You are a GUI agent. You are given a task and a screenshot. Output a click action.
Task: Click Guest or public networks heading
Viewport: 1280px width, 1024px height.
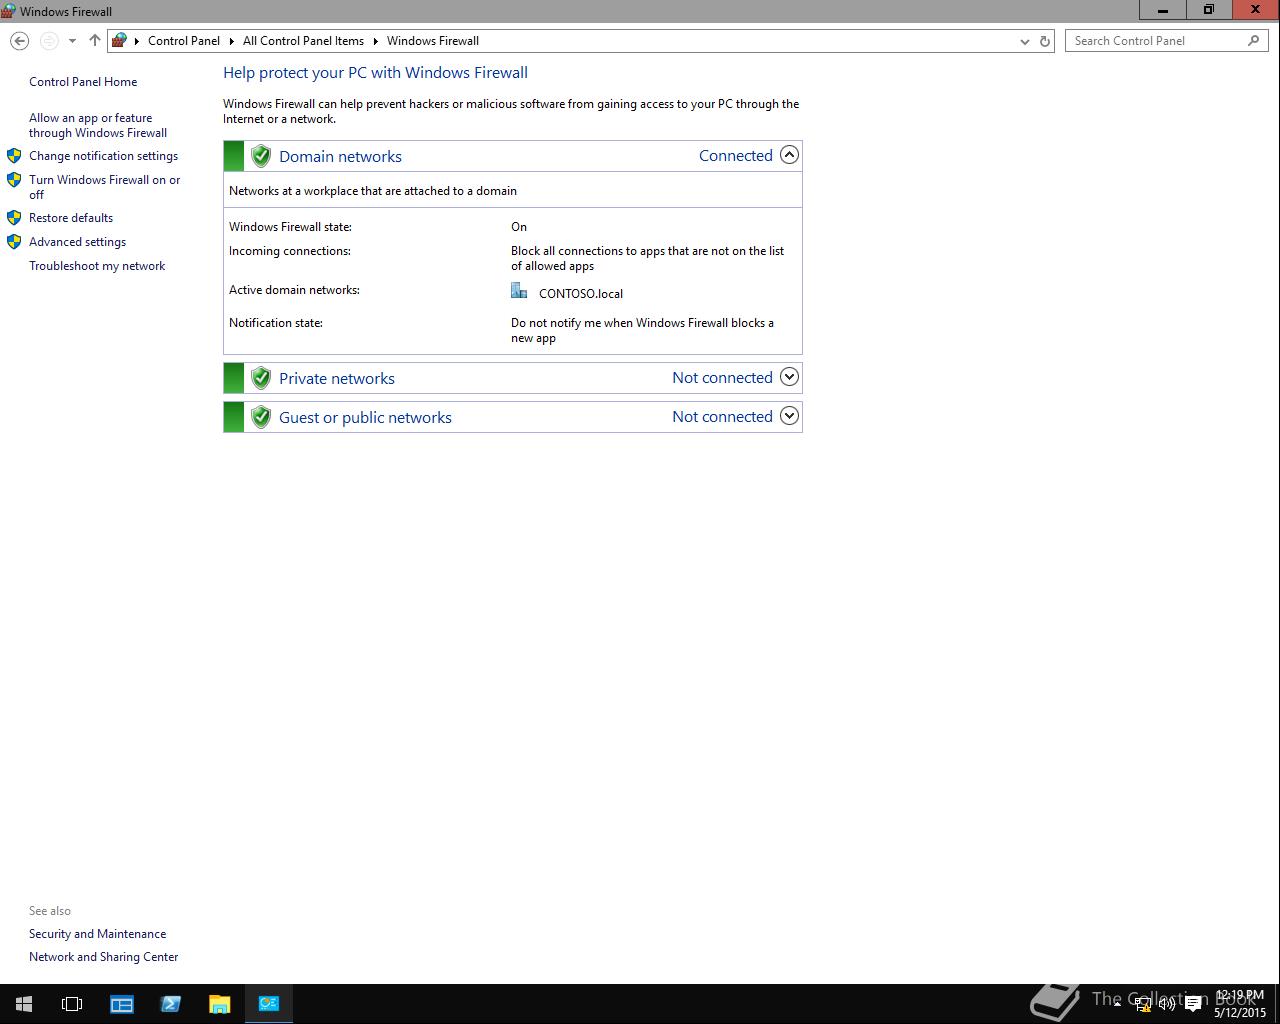point(365,417)
